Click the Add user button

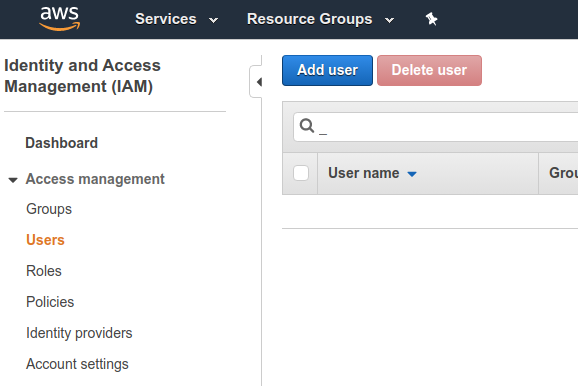327,70
